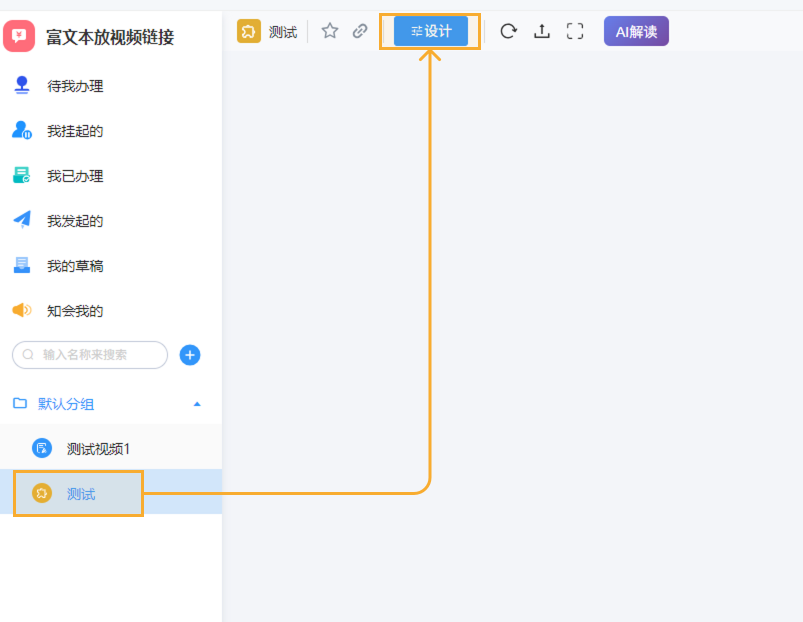Collapse 默认分组 with the arrow
The height and width of the screenshot is (622, 803).
(x=197, y=404)
